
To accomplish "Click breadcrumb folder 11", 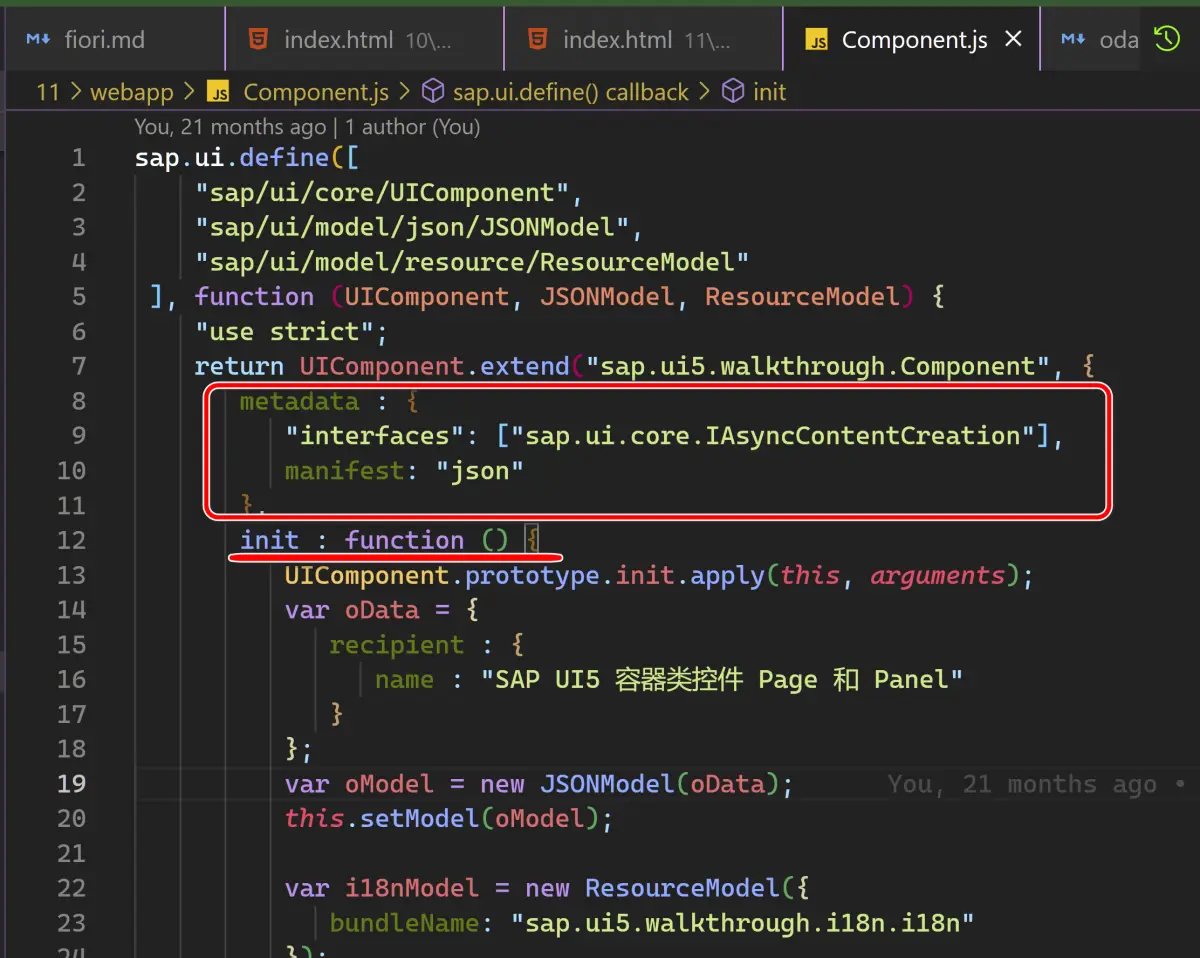I will coord(48,93).
